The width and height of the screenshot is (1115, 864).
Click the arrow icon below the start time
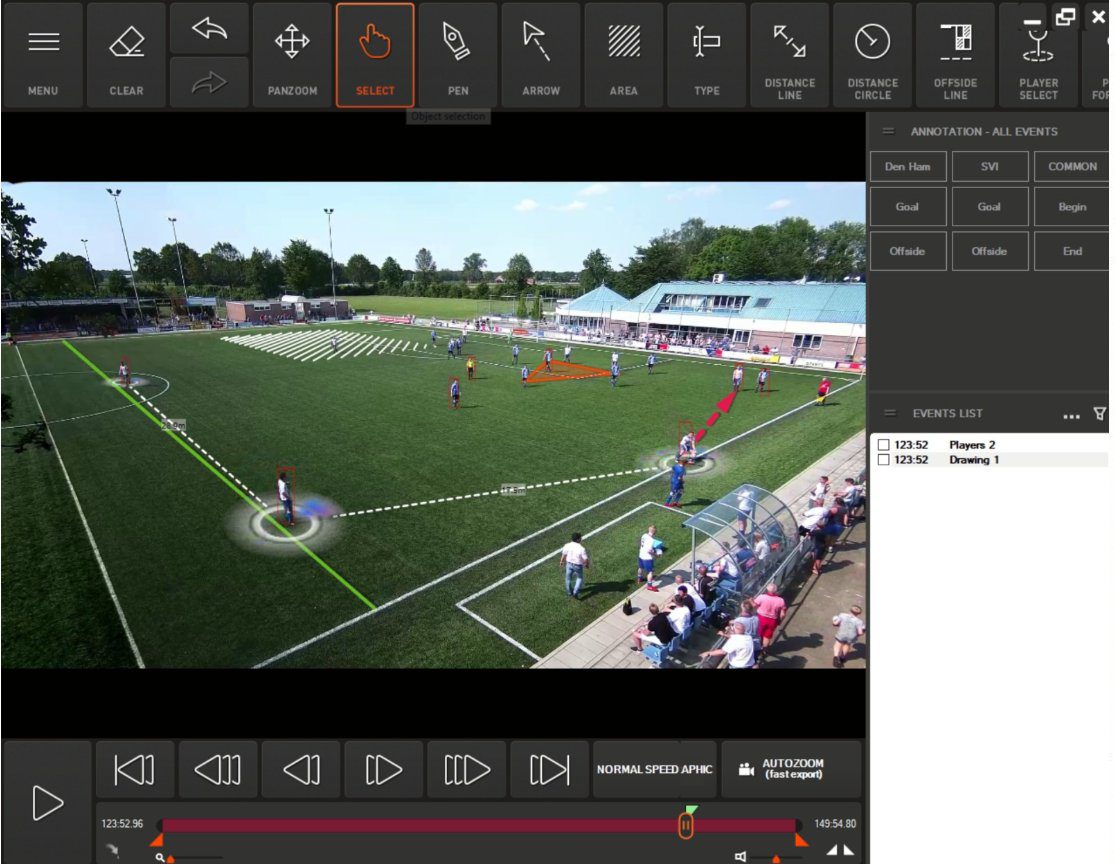coord(112,850)
